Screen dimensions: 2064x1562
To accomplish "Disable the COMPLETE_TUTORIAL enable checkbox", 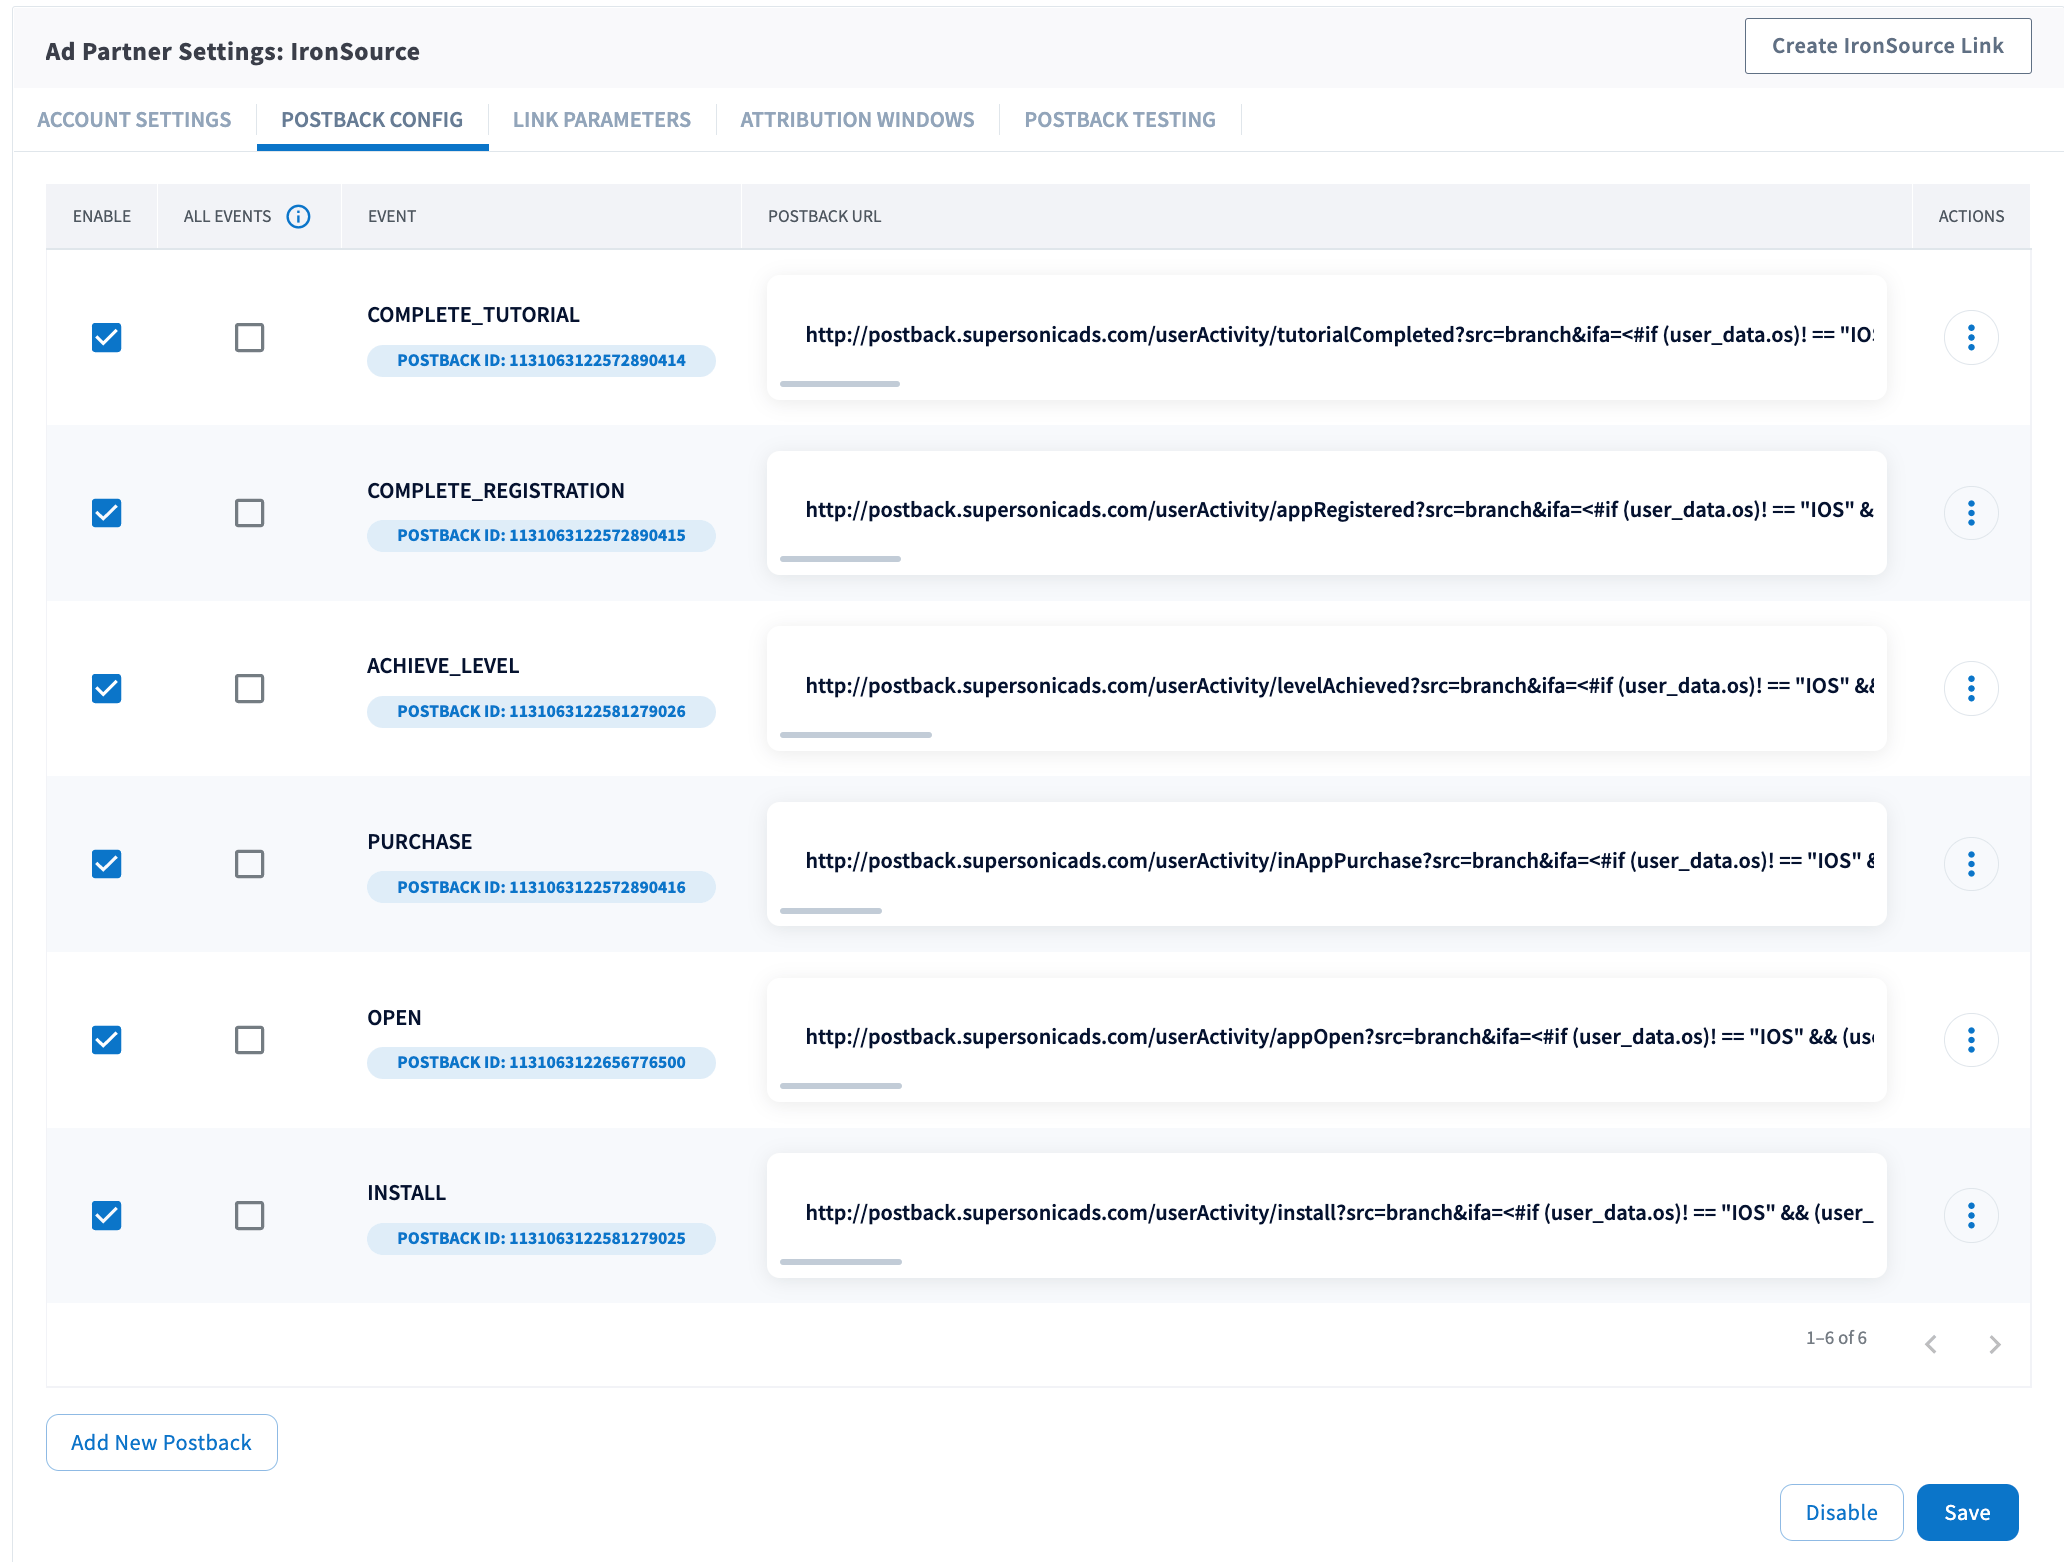I will tap(107, 338).
